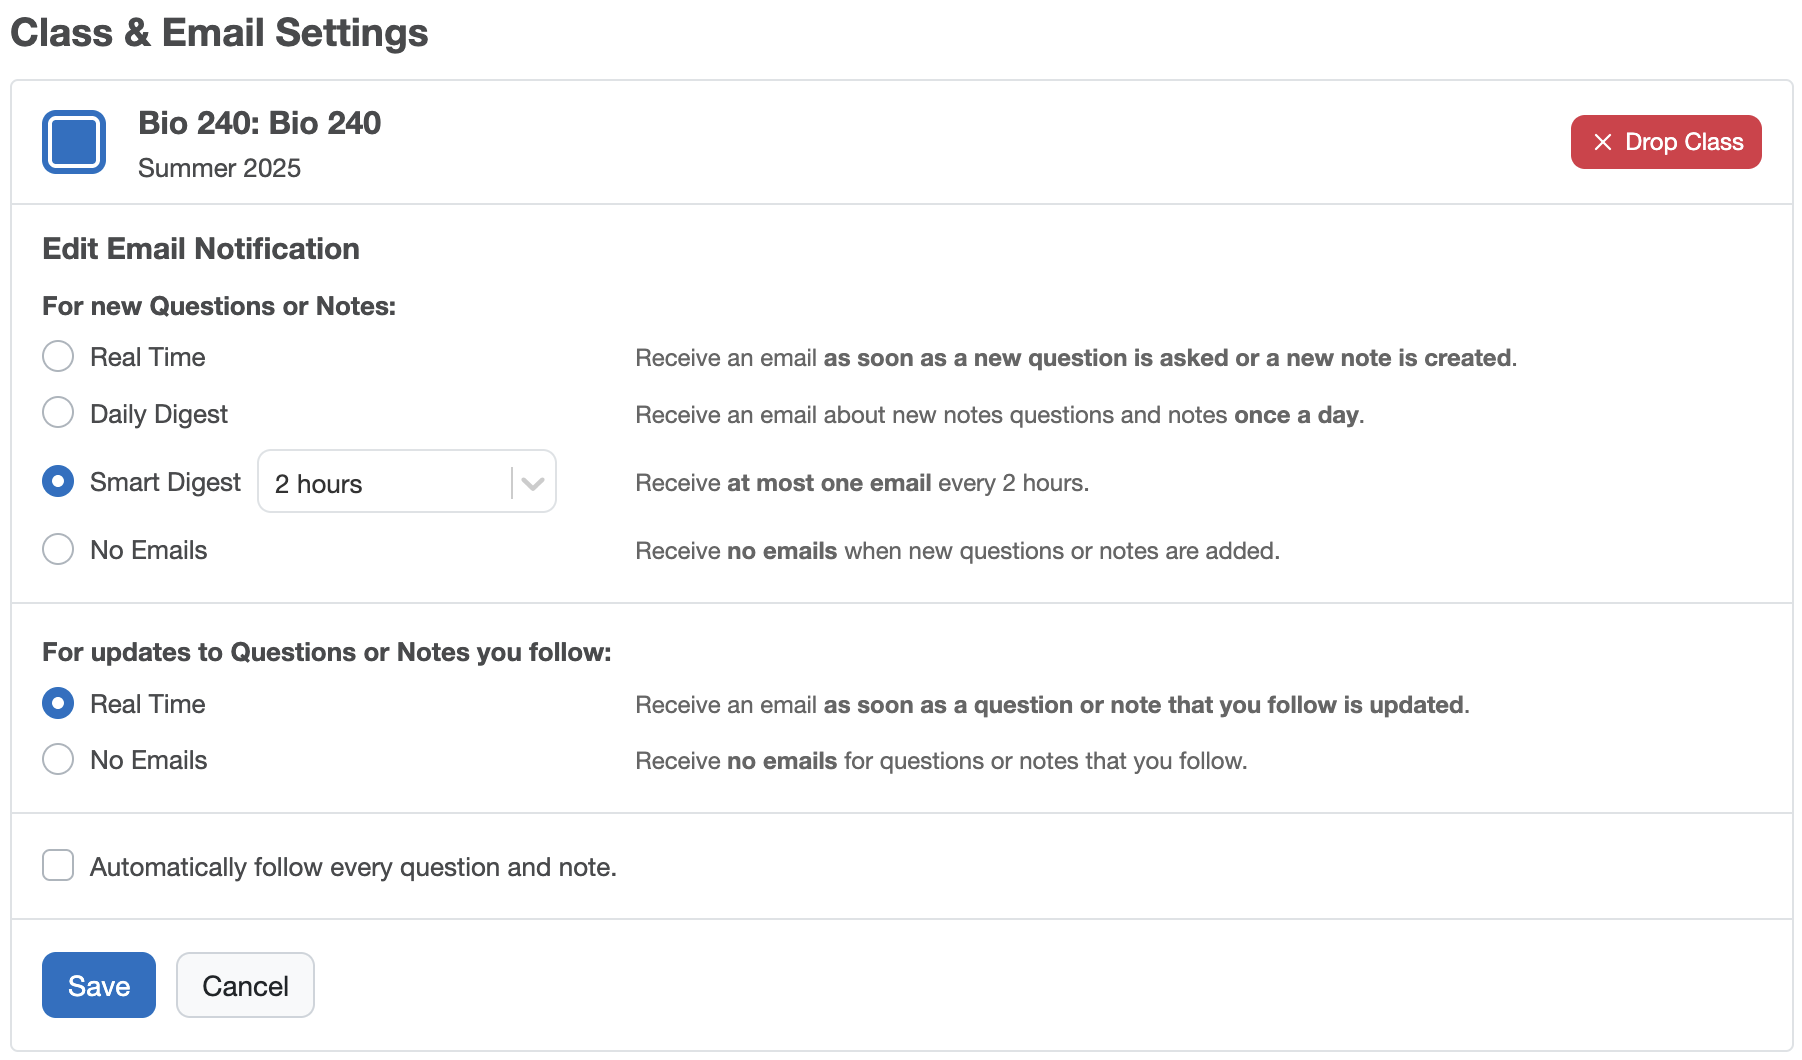The height and width of the screenshot is (1060, 1802).
Task: Enable automatically follow every question checkbox
Action: click(x=58, y=865)
